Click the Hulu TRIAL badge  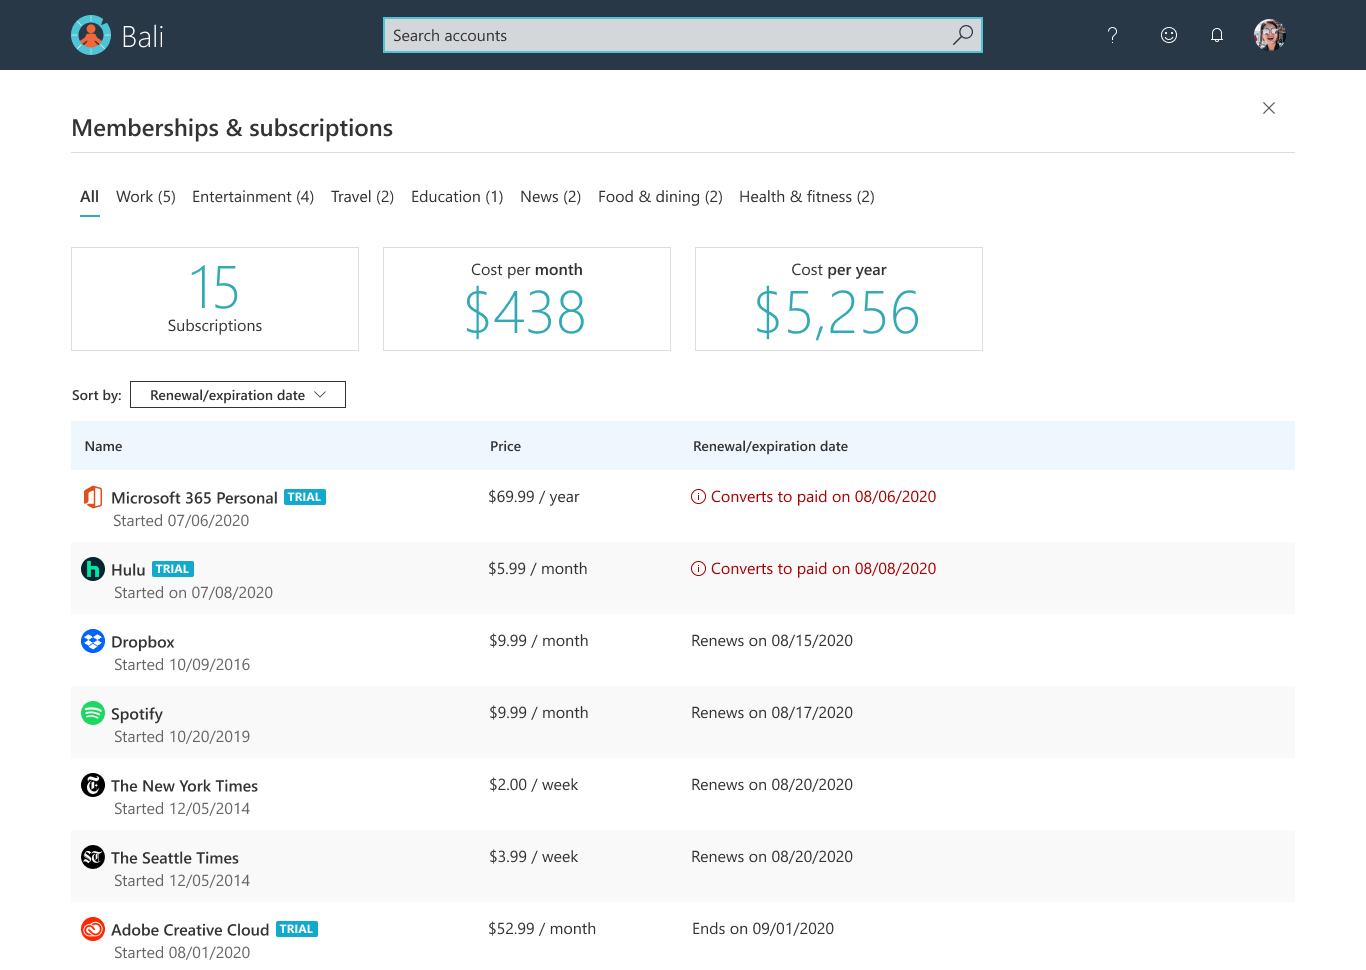[x=173, y=569]
